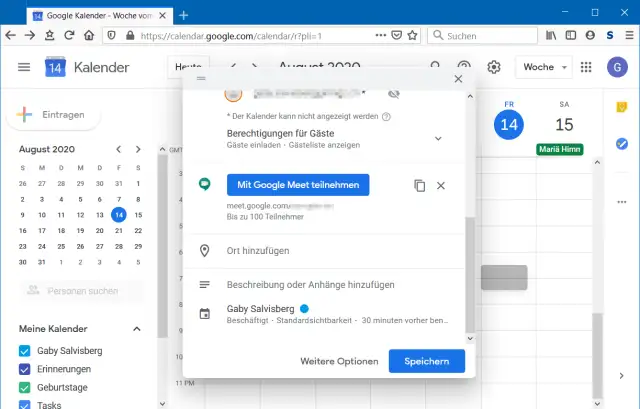The width and height of the screenshot is (640, 409).
Task: Open the Woche view dropdown
Action: pos(544,67)
